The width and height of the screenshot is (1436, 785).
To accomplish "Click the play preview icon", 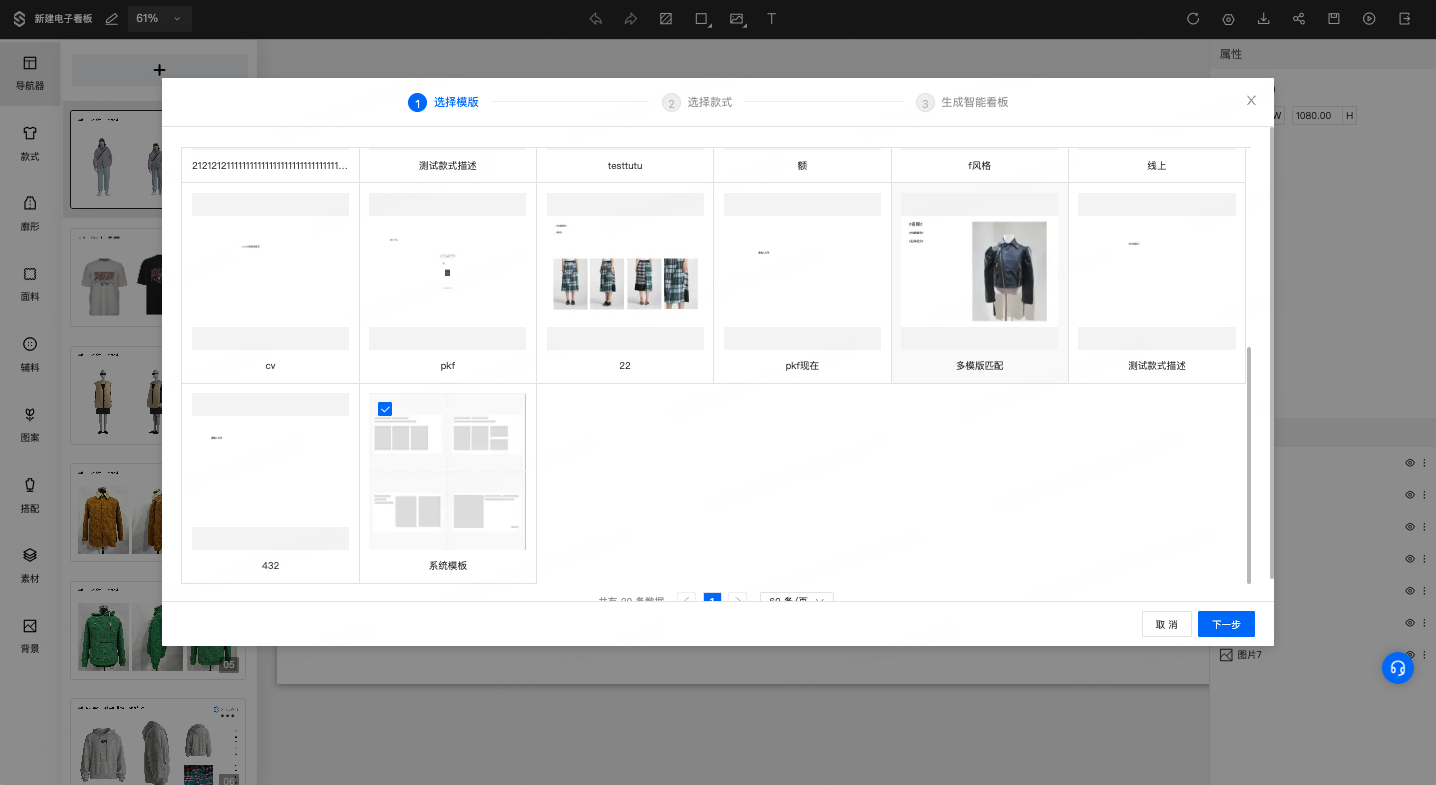I will pyautogui.click(x=1369, y=19).
